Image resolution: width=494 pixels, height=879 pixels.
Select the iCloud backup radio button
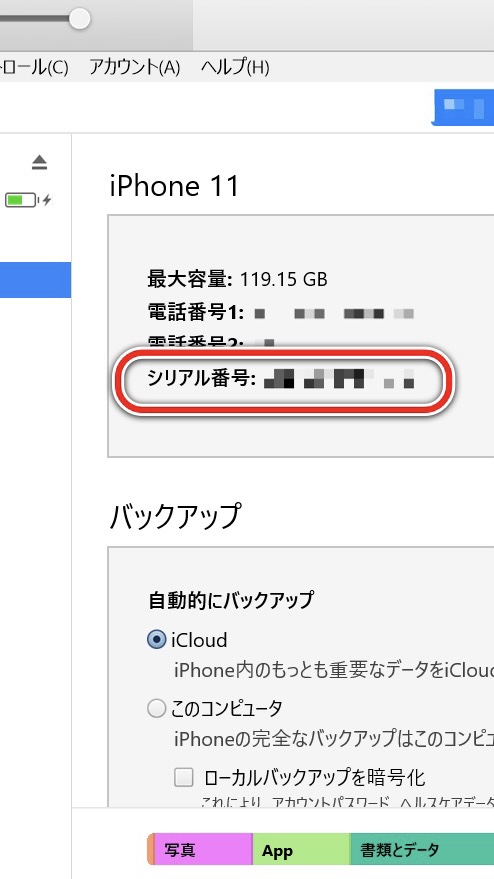click(156, 640)
